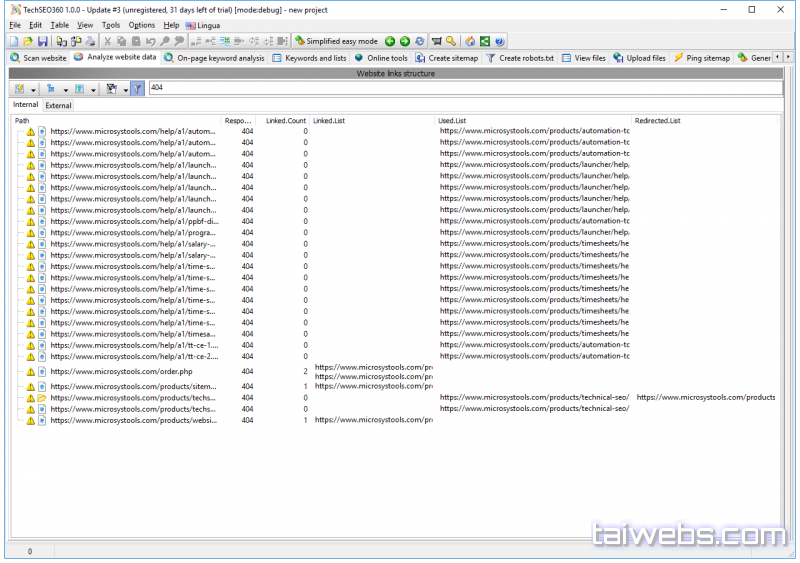800x563 pixels.
Task: Click the Save project floppy icon
Action: [43, 41]
